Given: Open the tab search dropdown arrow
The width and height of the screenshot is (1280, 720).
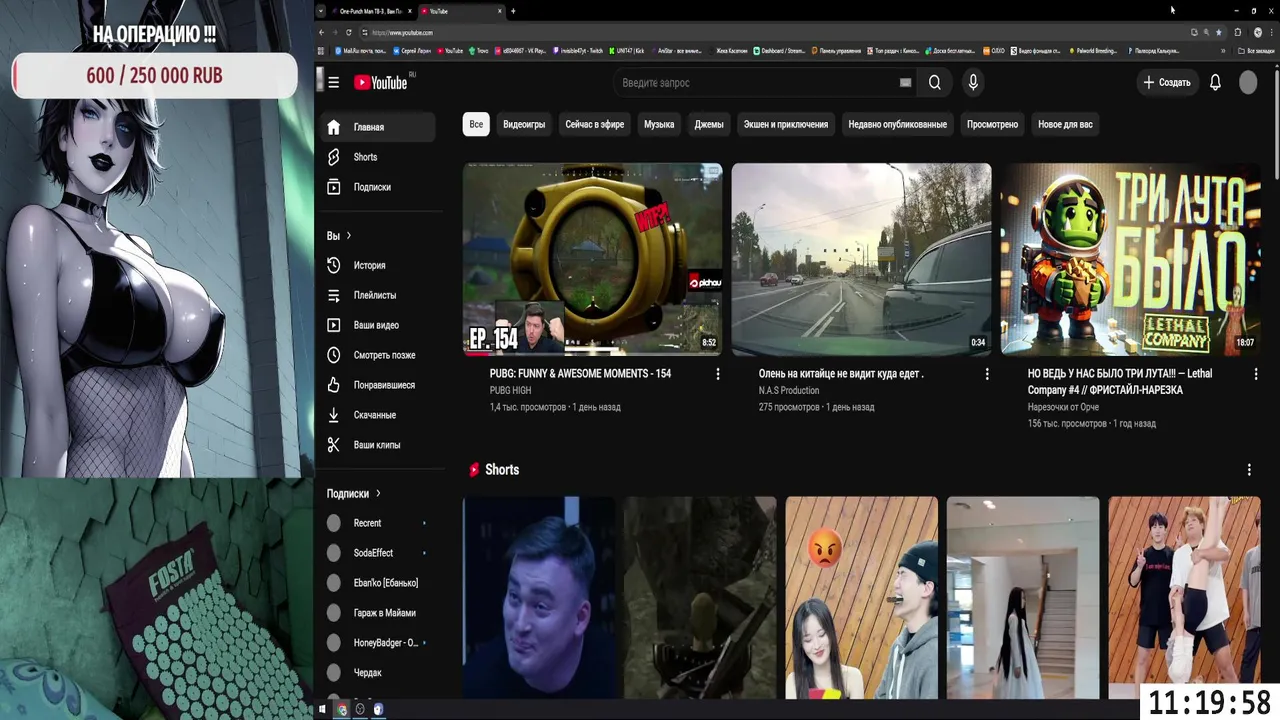Looking at the screenshot, I should (x=321, y=11).
